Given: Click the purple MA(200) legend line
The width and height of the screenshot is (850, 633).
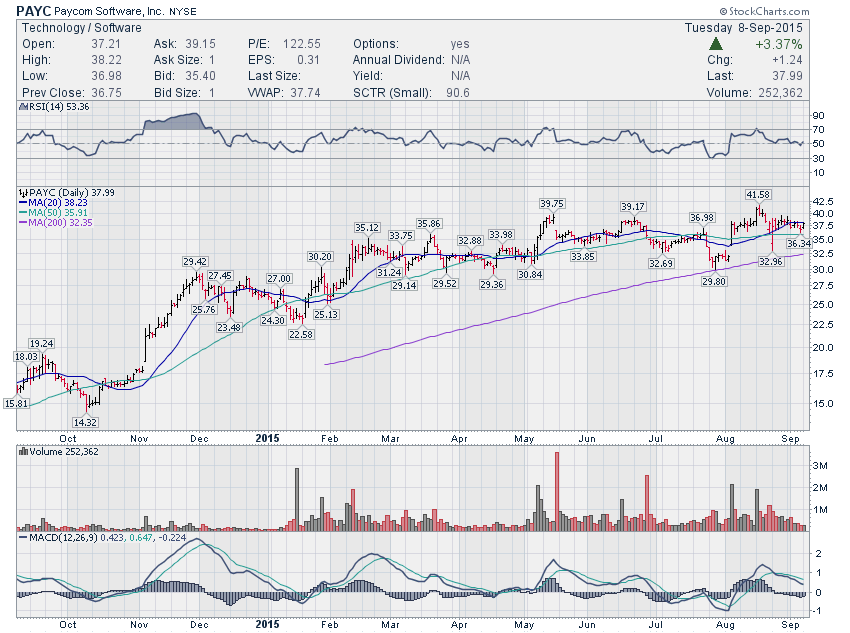Looking at the screenshot, I should pos(23,223).
